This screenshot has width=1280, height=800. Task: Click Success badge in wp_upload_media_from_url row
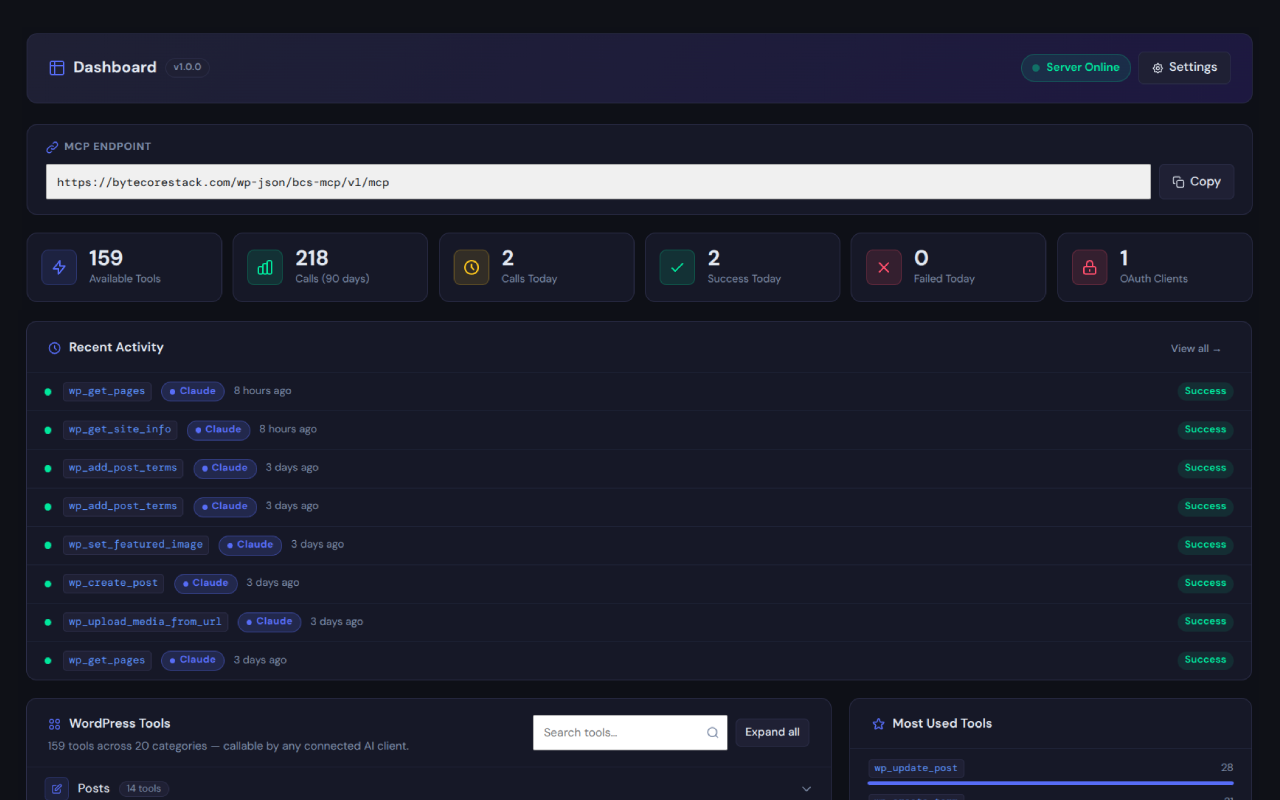click(1205, 622)
